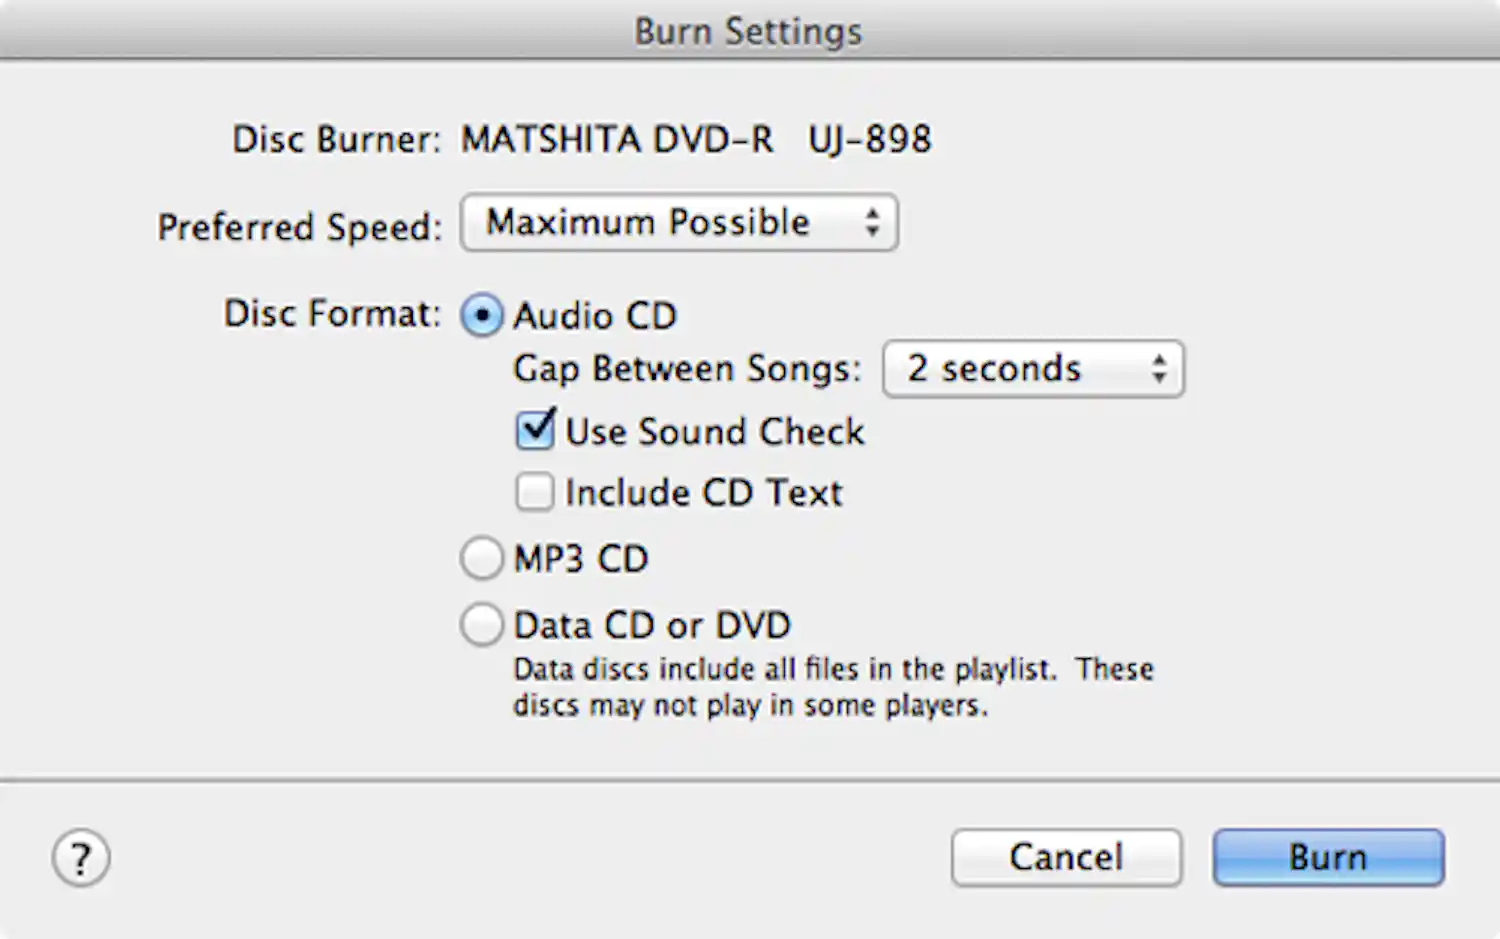Select the Audio CD disc format
The image size is (1500, 939).
(482, 315)
